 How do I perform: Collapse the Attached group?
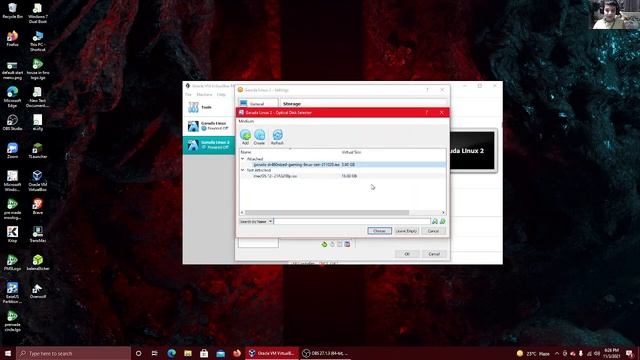242,159
